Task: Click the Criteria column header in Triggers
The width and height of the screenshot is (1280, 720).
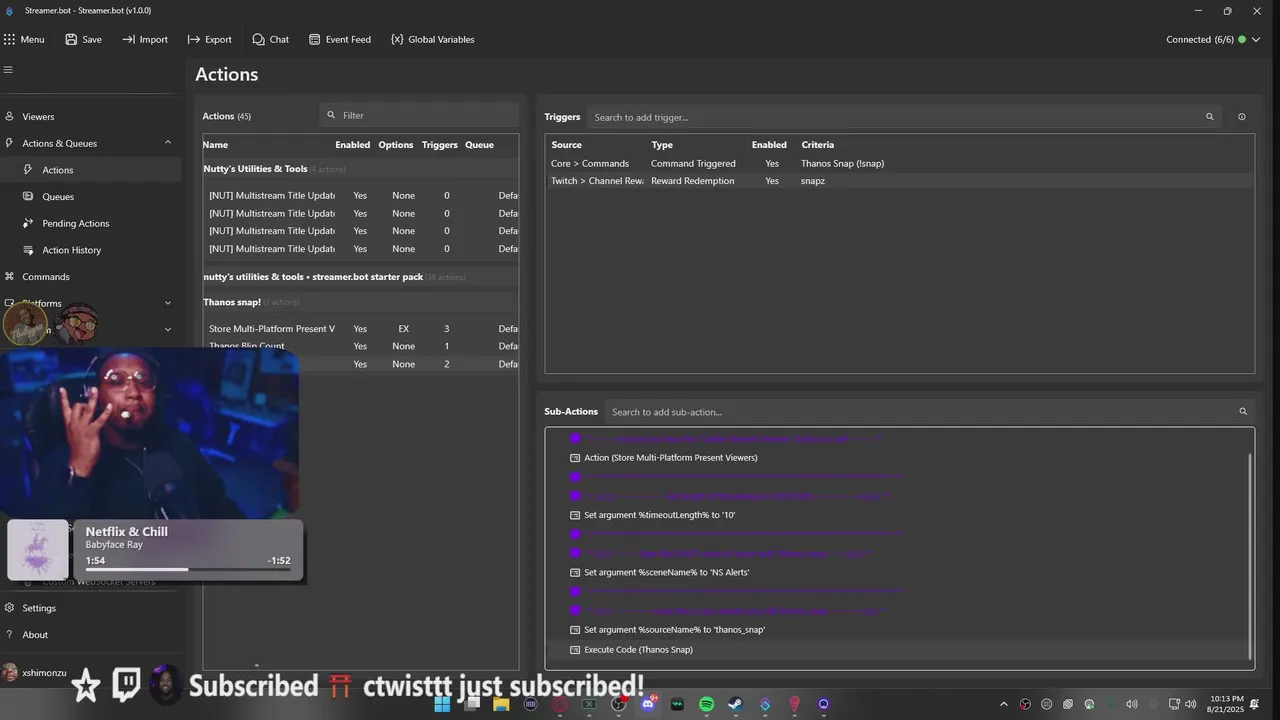Action: (x=817, y=145)
